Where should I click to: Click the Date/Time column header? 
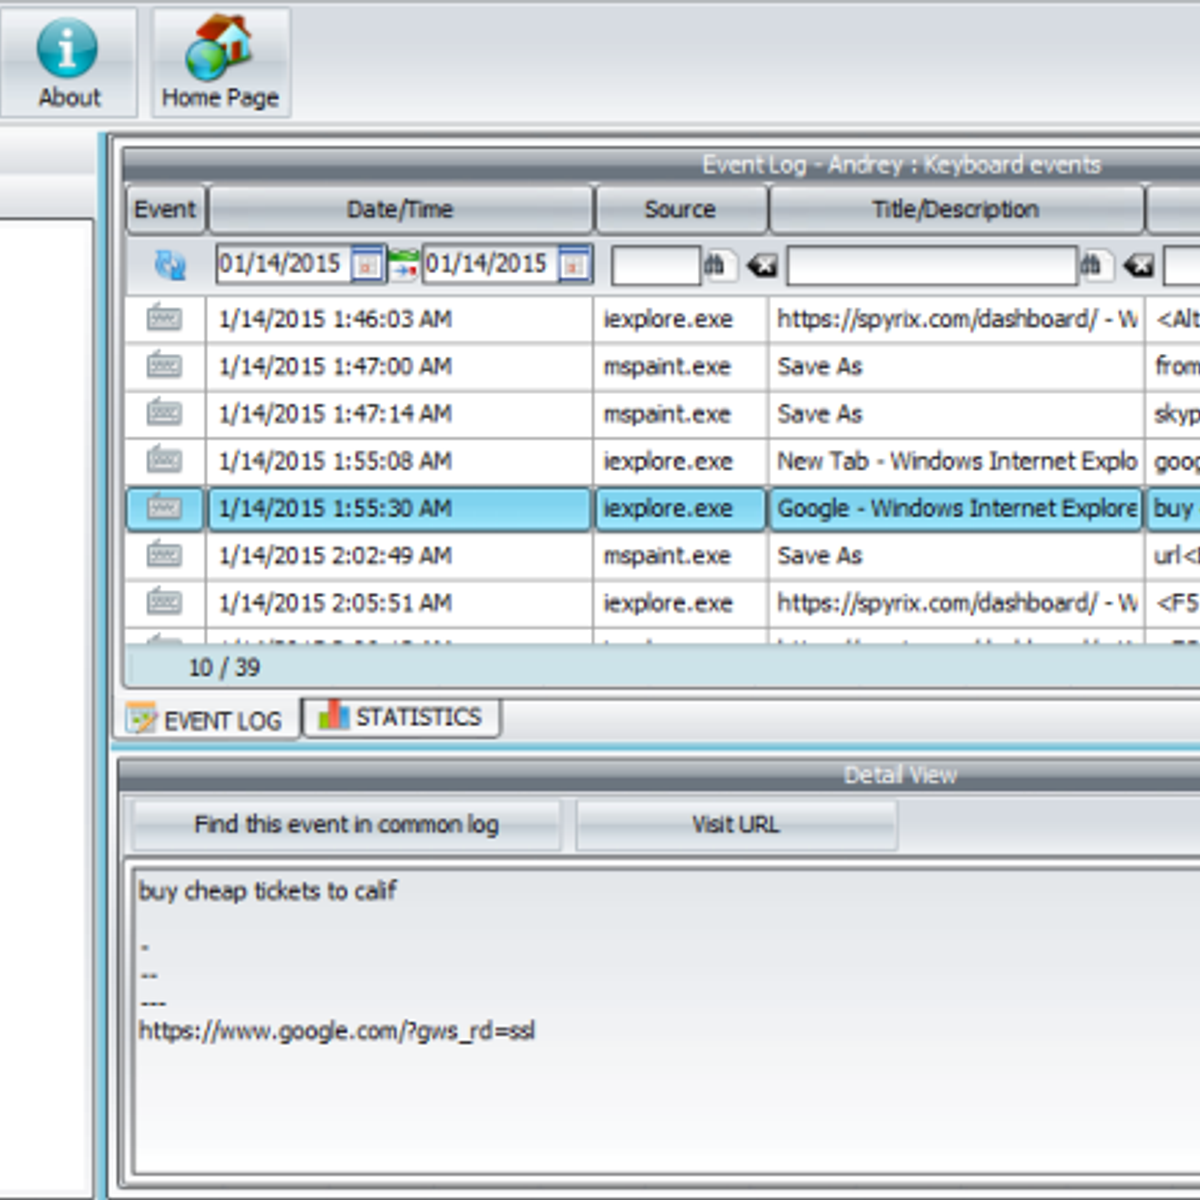400,209
